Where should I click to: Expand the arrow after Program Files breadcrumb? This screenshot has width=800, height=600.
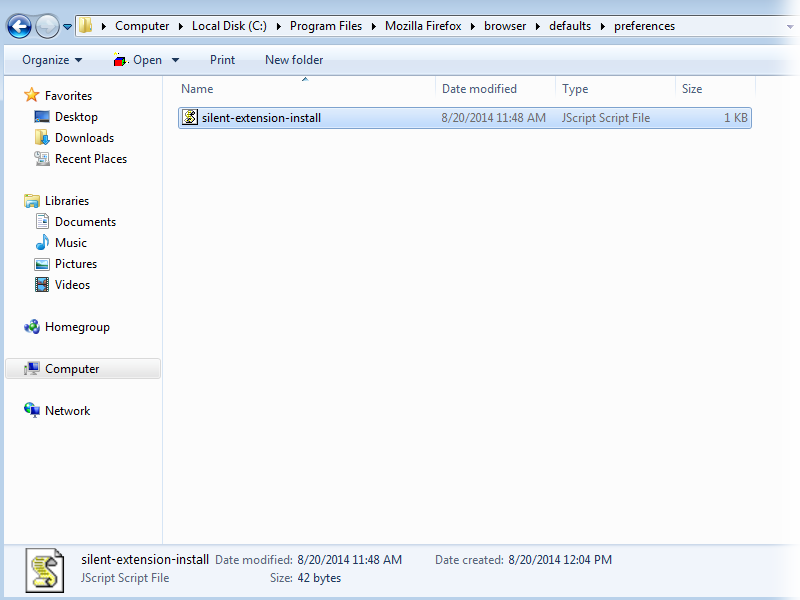373,27
